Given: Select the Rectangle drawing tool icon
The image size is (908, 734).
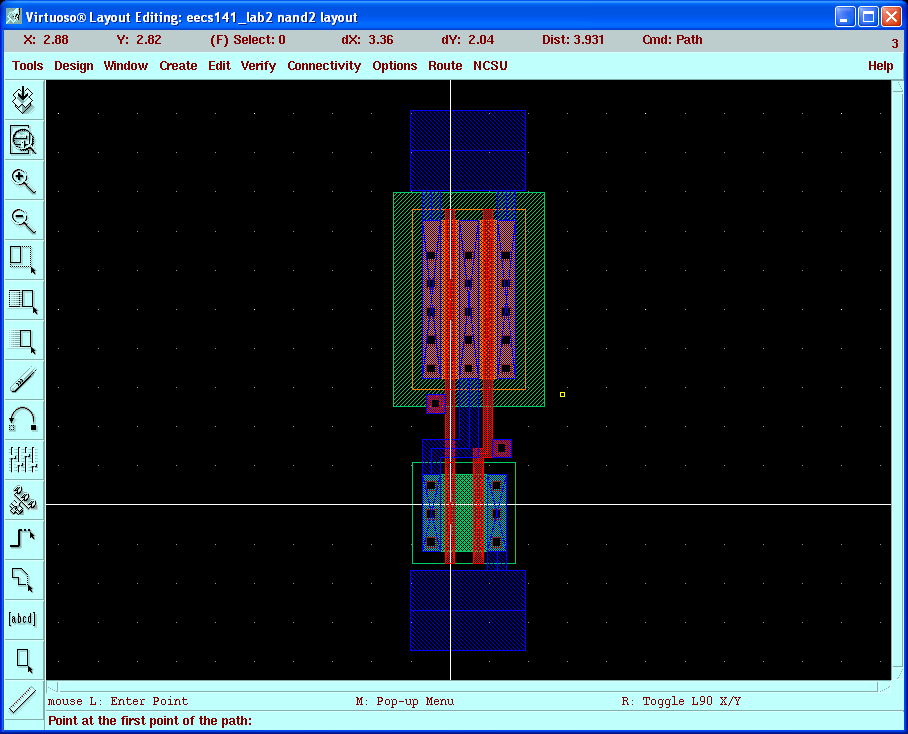Looking at the screenshot, I should pyautogui.click(x=23, y=659).
